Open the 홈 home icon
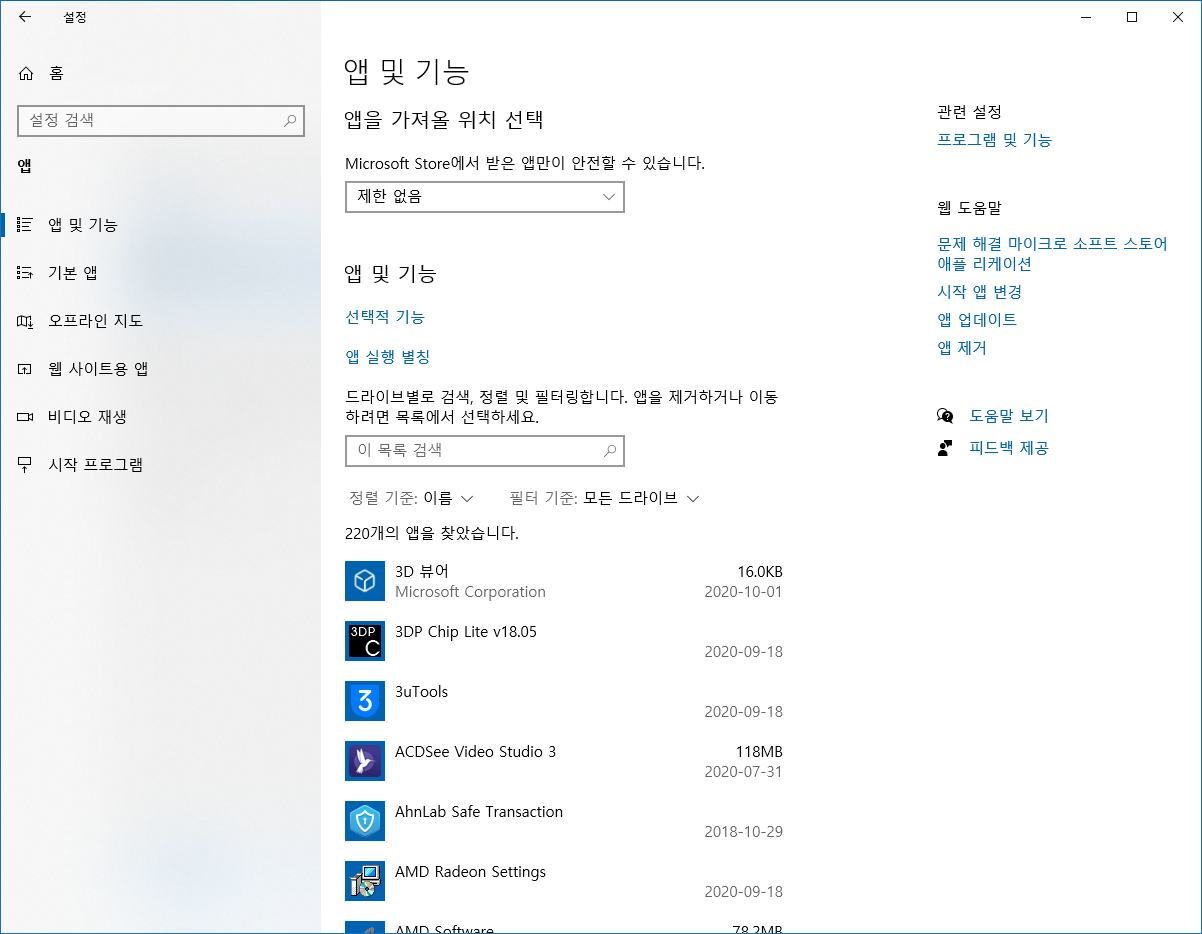The image size is (1202, 934). point(26,73)
